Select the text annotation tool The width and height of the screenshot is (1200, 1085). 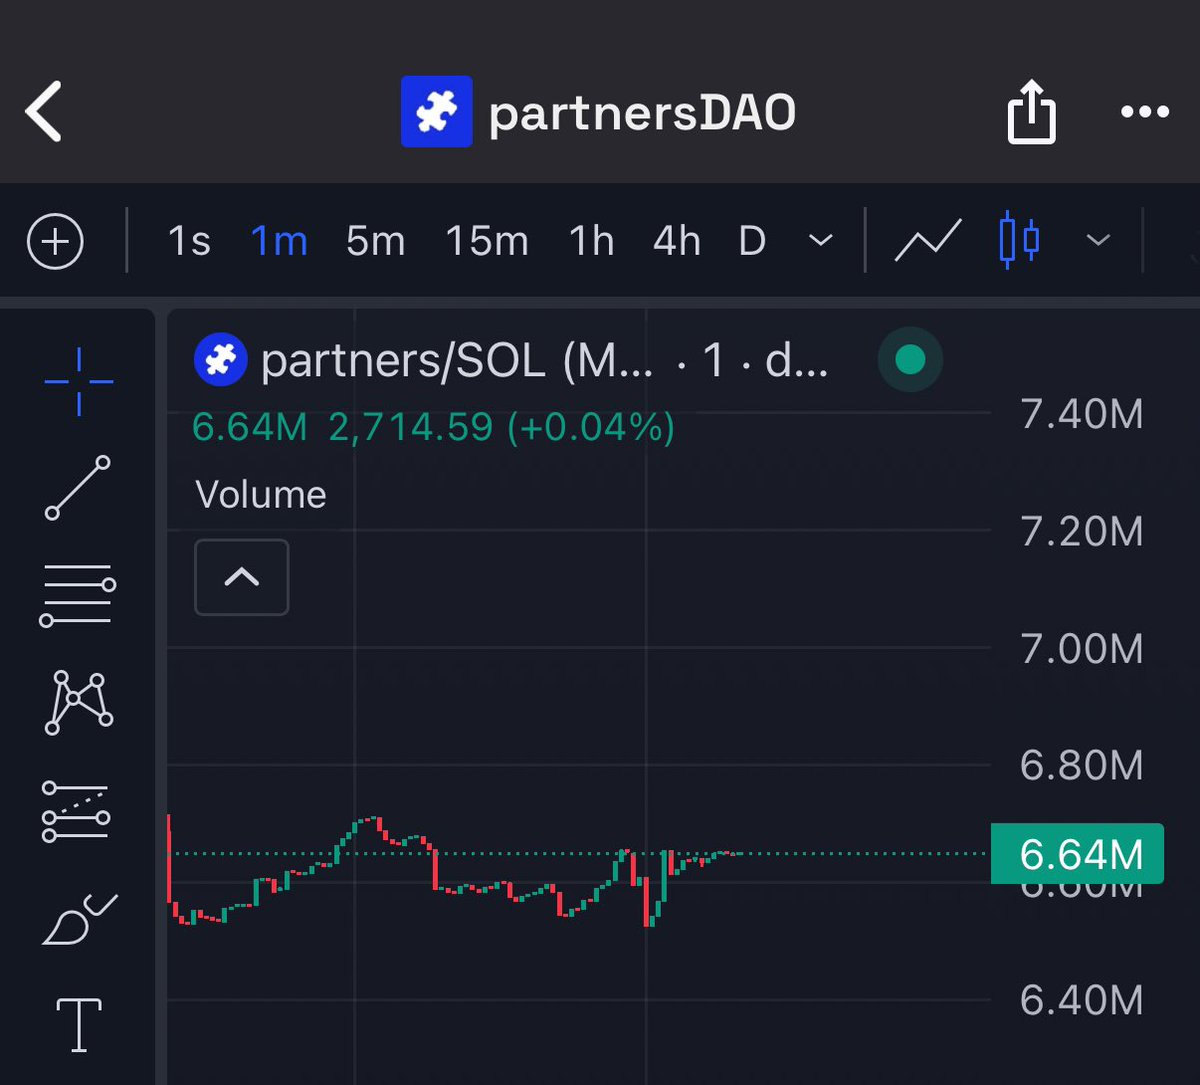[x=79, y=1025]
